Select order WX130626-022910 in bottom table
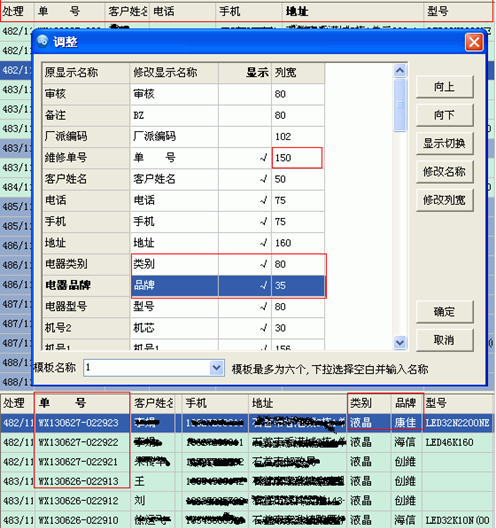Image resolution: width=496 pixels, height=528 pixels. tap(82, 520)
